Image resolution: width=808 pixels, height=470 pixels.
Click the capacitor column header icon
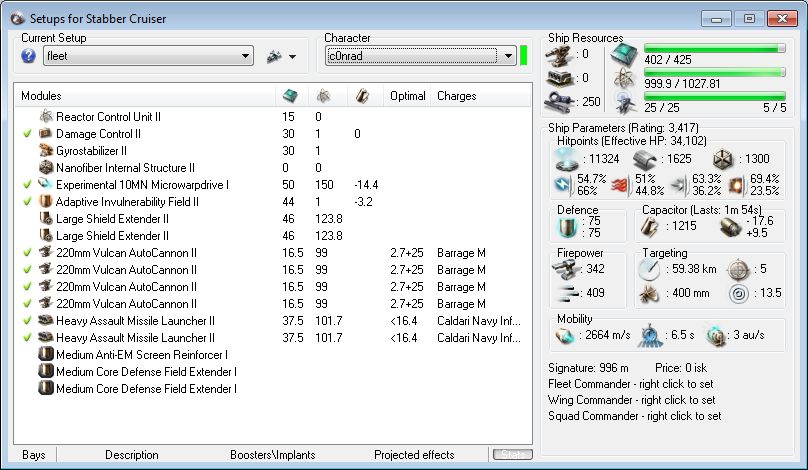tap(362, 95)
